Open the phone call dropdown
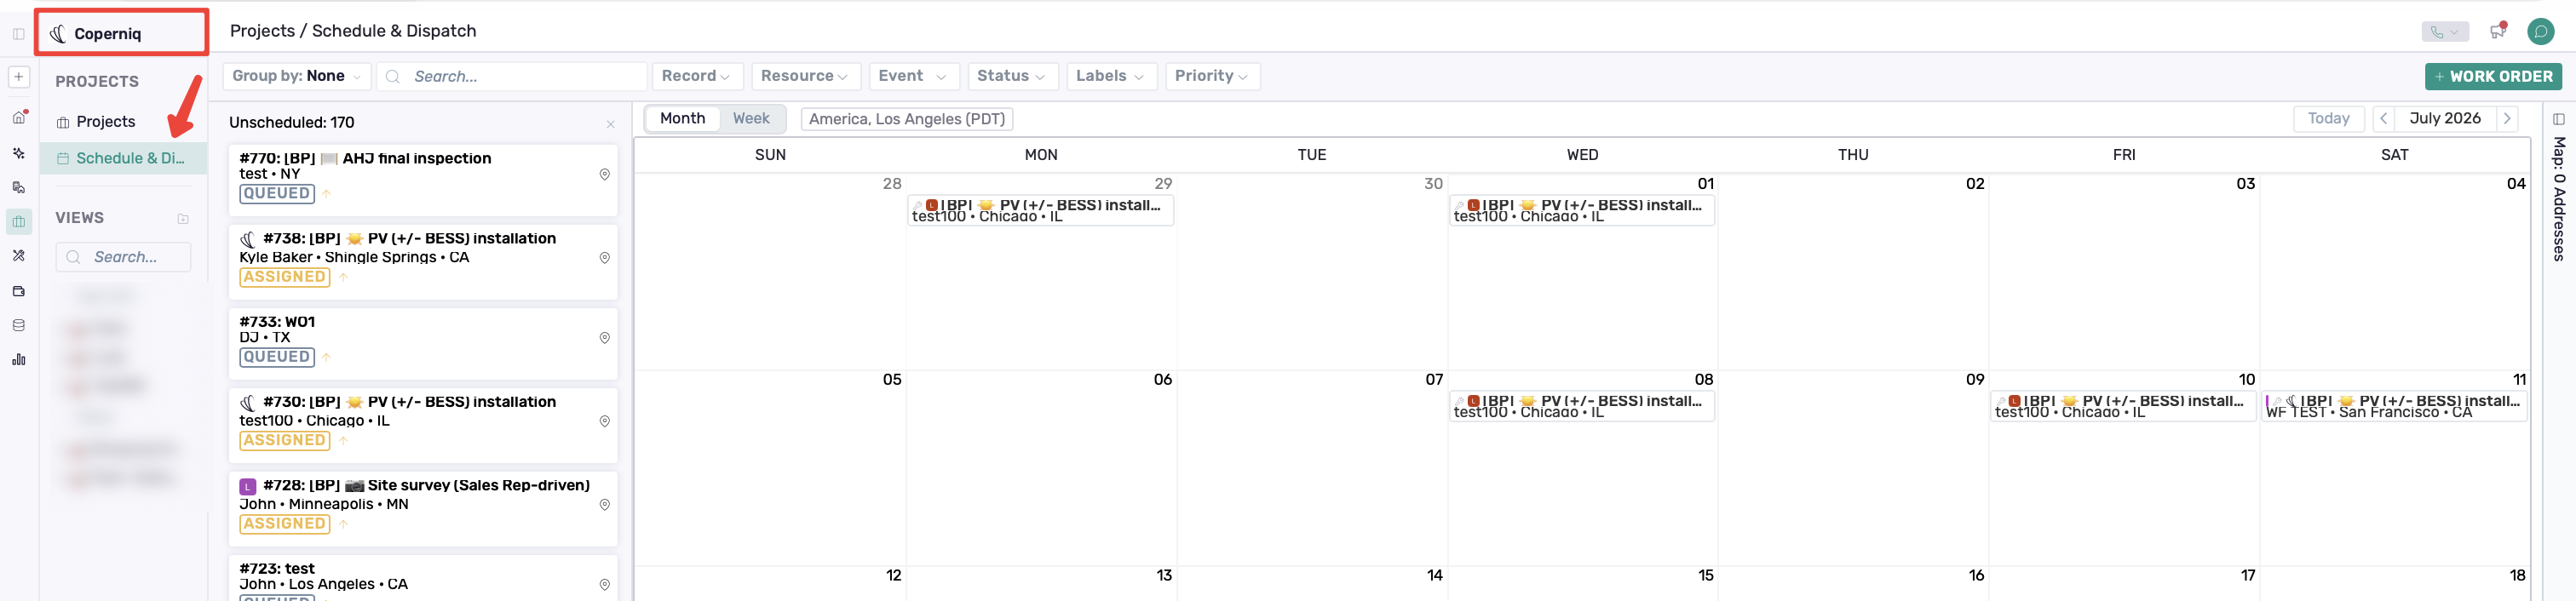2576x601 pixels. [x=2444, y=32]
